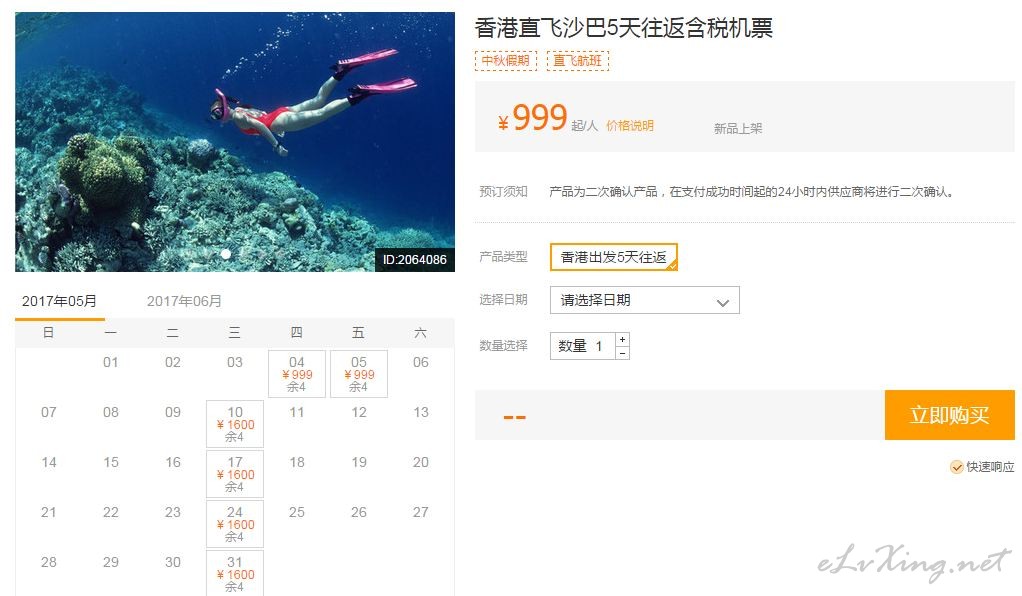Select May 17 priced at ¥1600
This screenshot has height=596, width=1022.
coord(235,474)
